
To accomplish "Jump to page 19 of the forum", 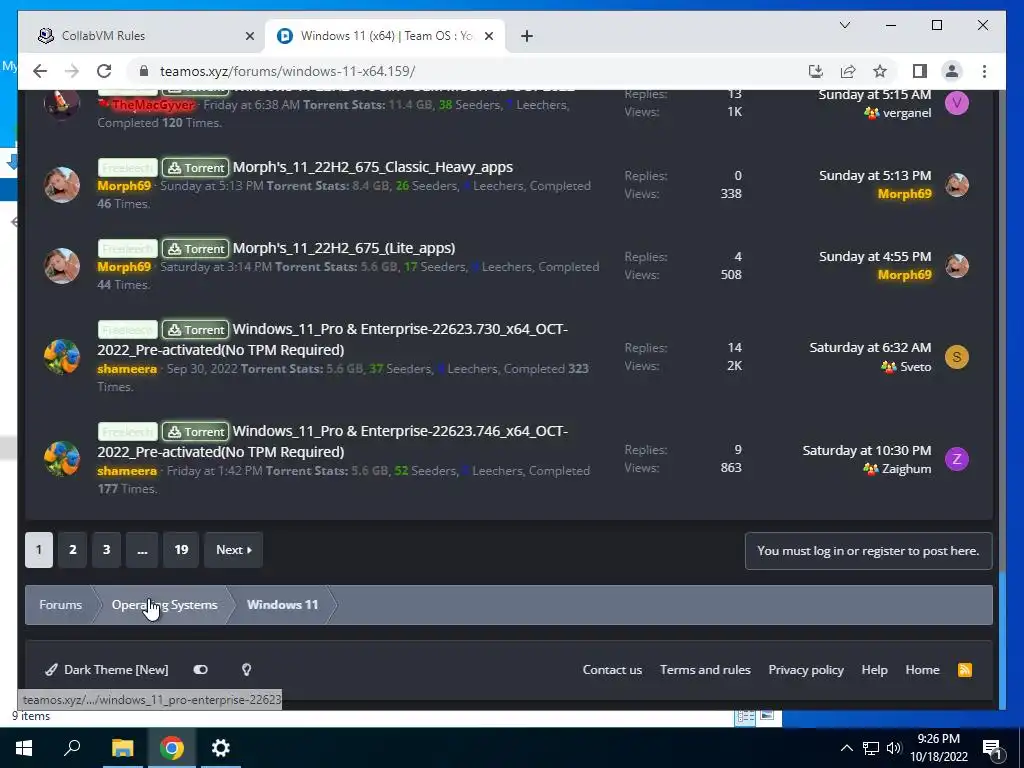I will coord(182,550).
